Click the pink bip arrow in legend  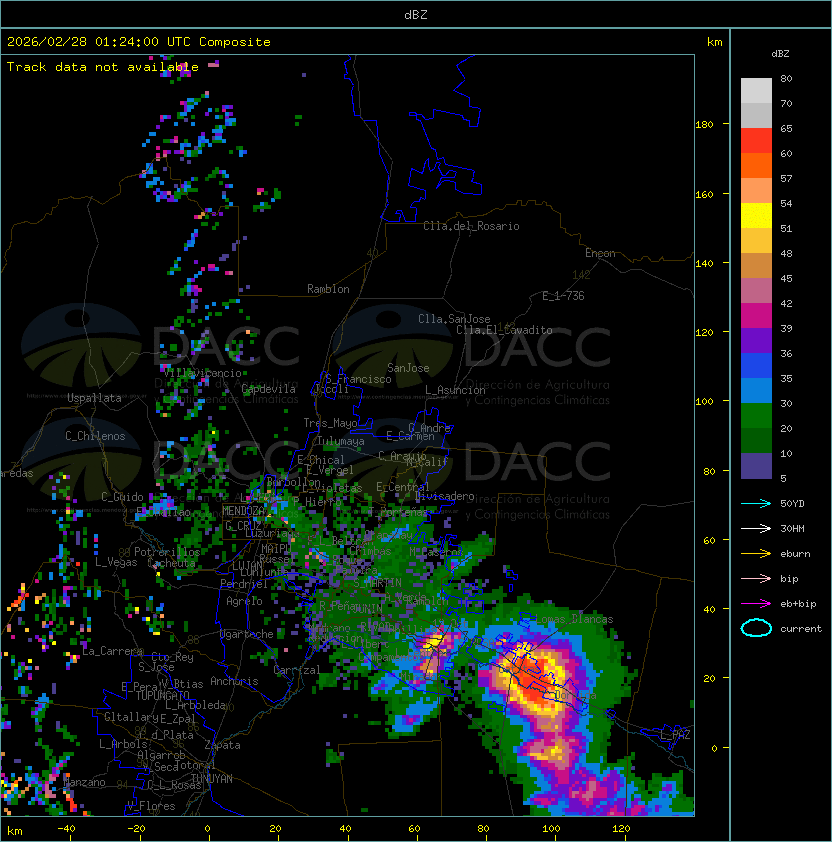(756, 579)
